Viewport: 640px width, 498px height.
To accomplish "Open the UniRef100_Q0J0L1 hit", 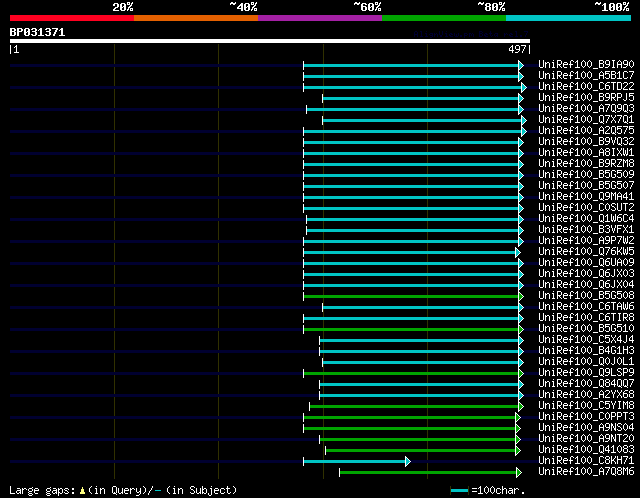I will tap(586, 362).
